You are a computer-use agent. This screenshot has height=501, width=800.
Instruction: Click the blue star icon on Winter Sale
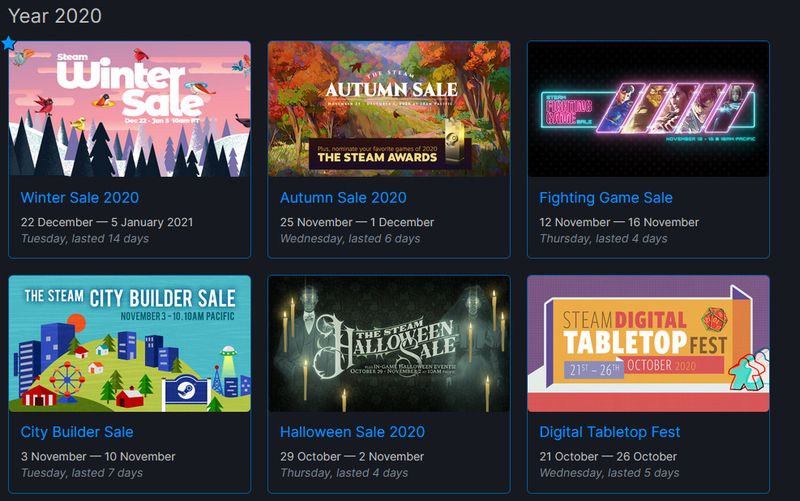tap(8, 43)
